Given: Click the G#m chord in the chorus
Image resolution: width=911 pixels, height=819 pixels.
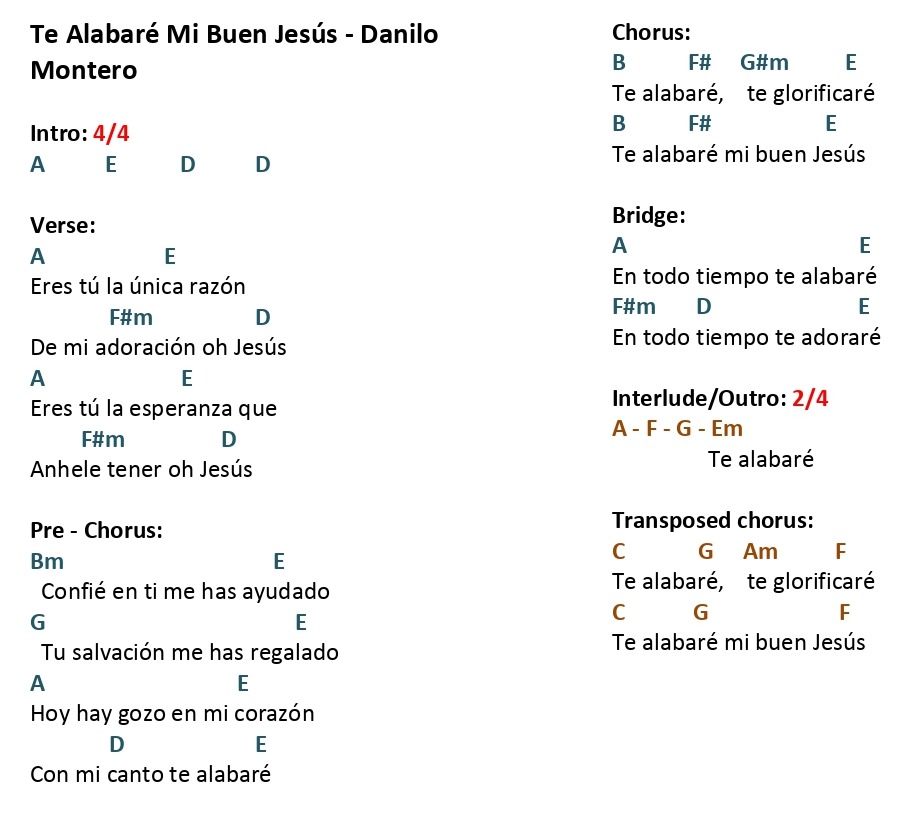Looking at the screenshot, I should coord(765,63).
